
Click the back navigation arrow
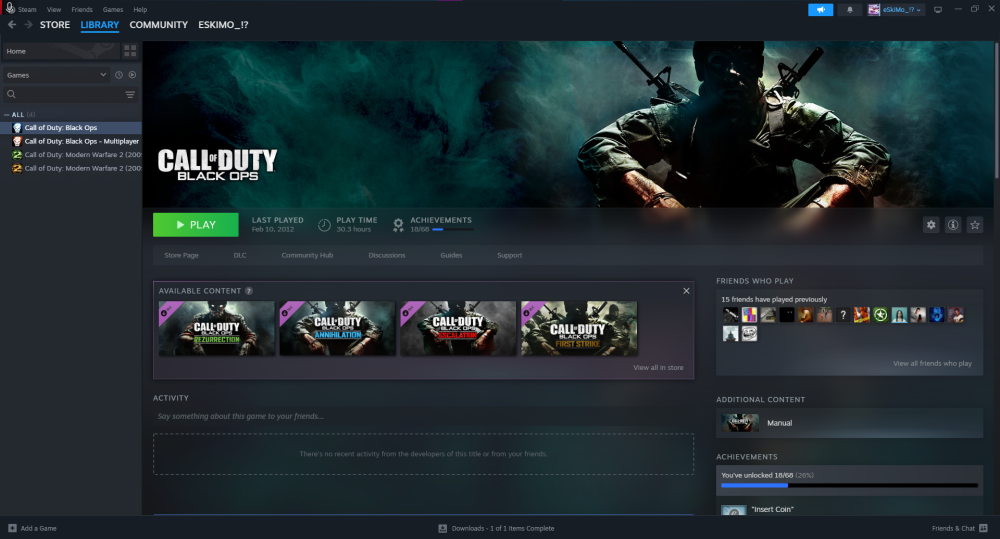pos(12,25)
